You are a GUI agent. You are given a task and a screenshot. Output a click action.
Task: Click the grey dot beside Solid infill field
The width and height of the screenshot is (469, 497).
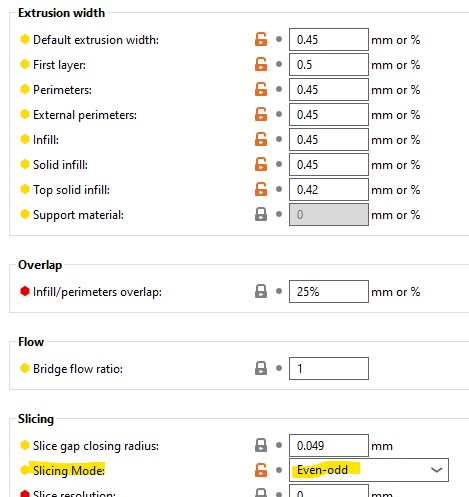279,164
